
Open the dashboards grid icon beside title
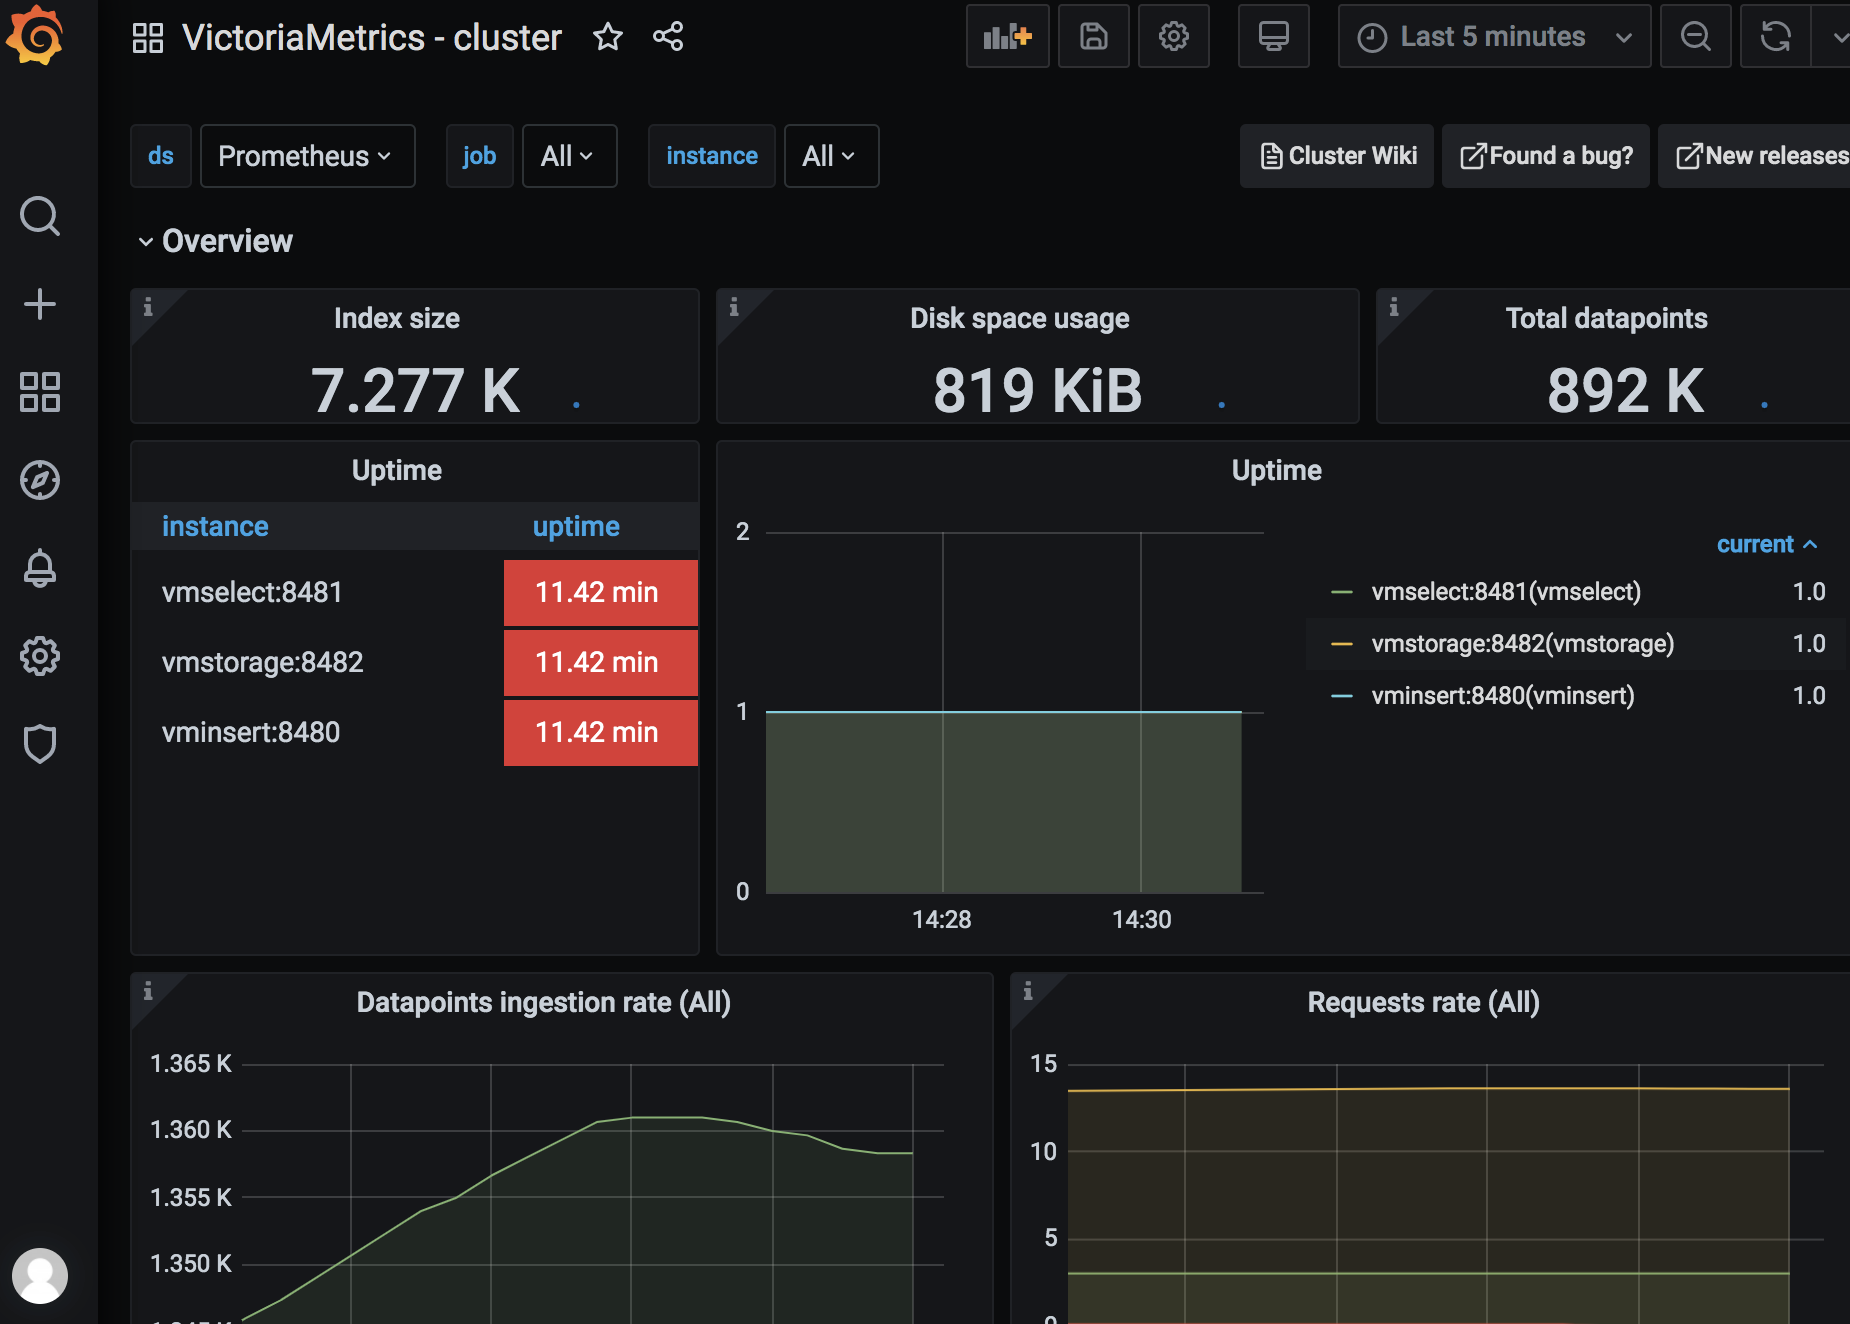pos(148,38)
